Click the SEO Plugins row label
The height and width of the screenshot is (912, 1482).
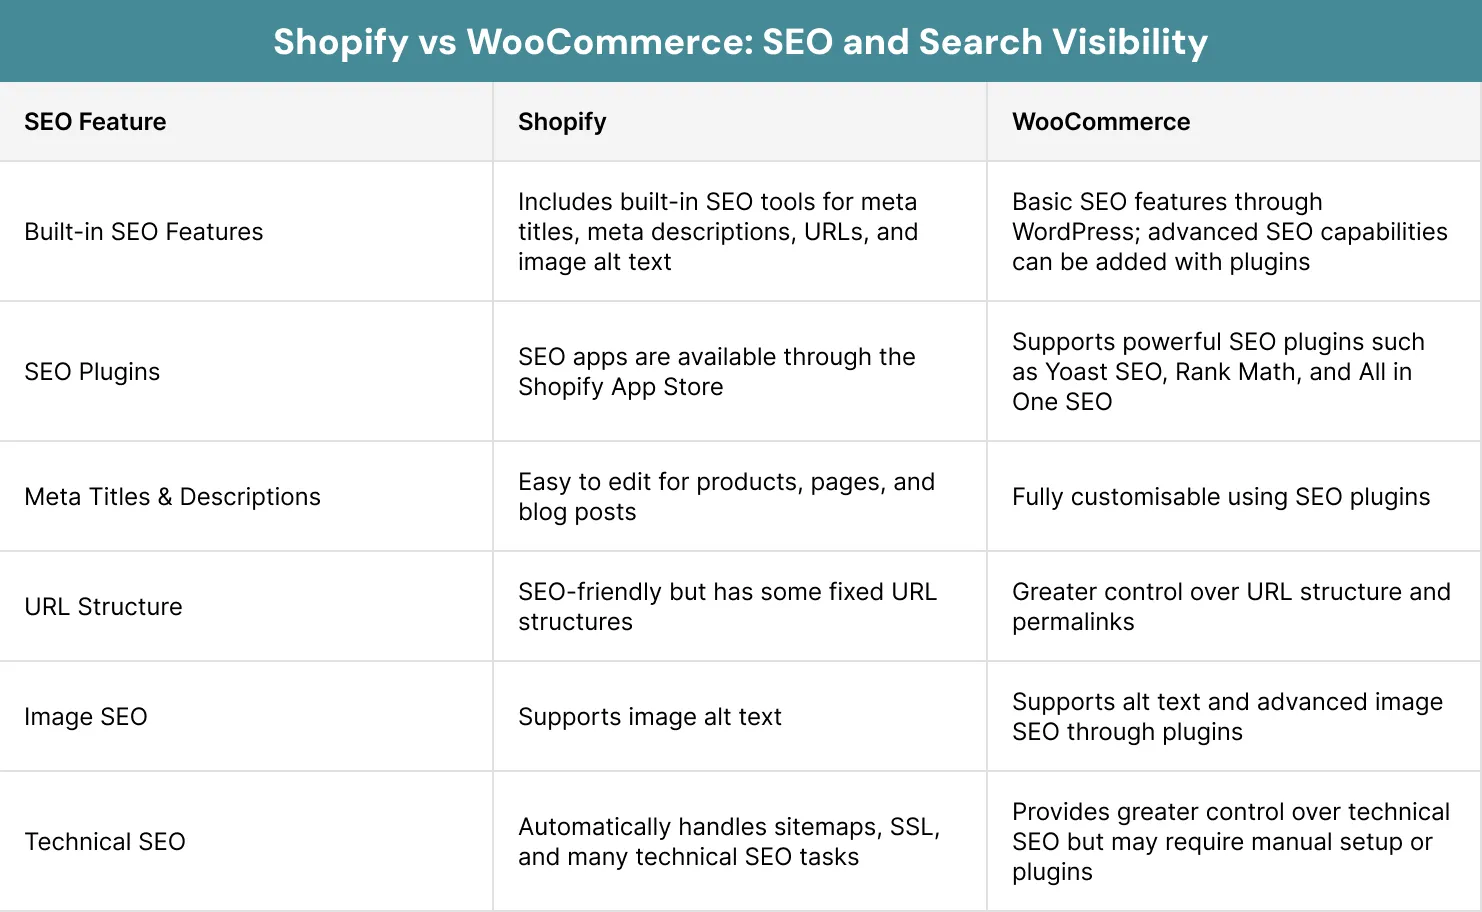(92, 372)
